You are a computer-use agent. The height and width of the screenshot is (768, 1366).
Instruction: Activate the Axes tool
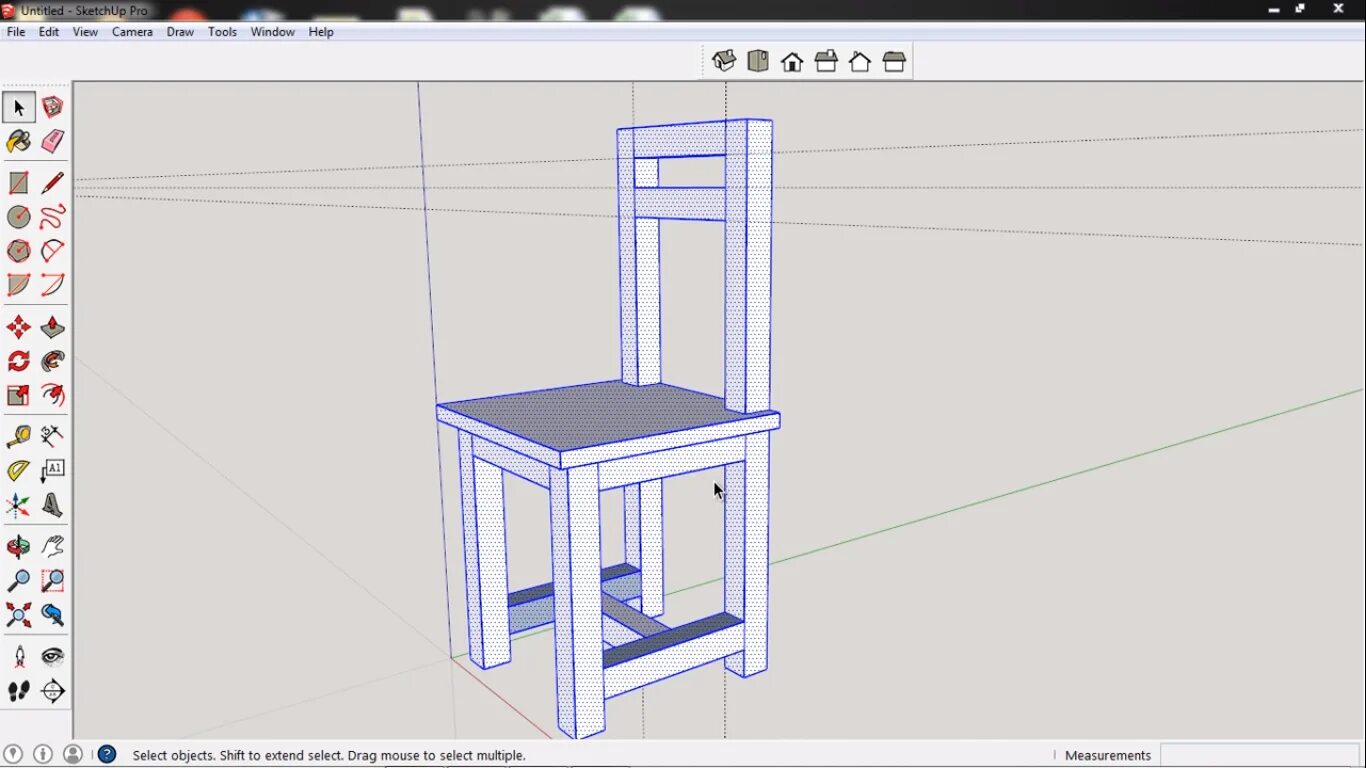19,505
